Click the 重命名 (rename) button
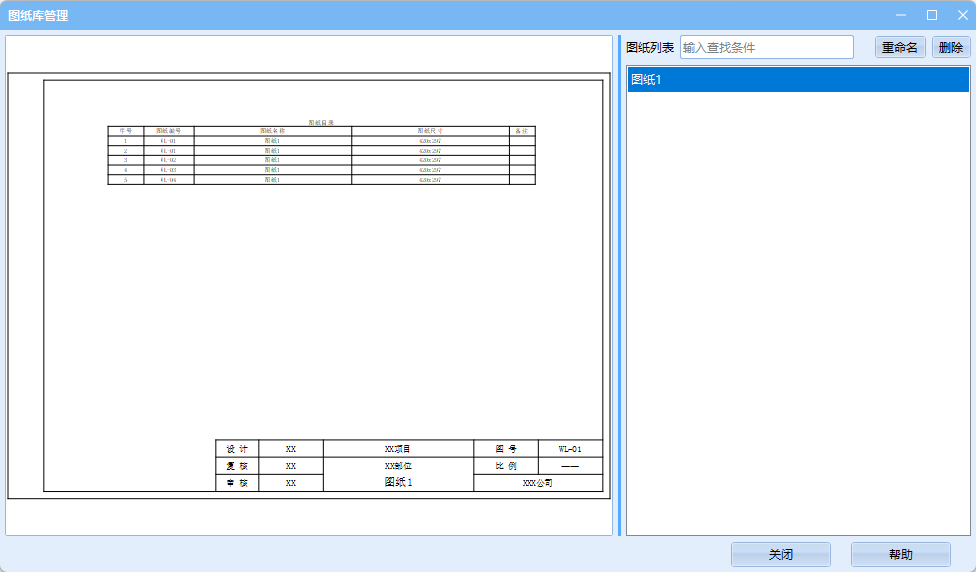 [899, 48]
